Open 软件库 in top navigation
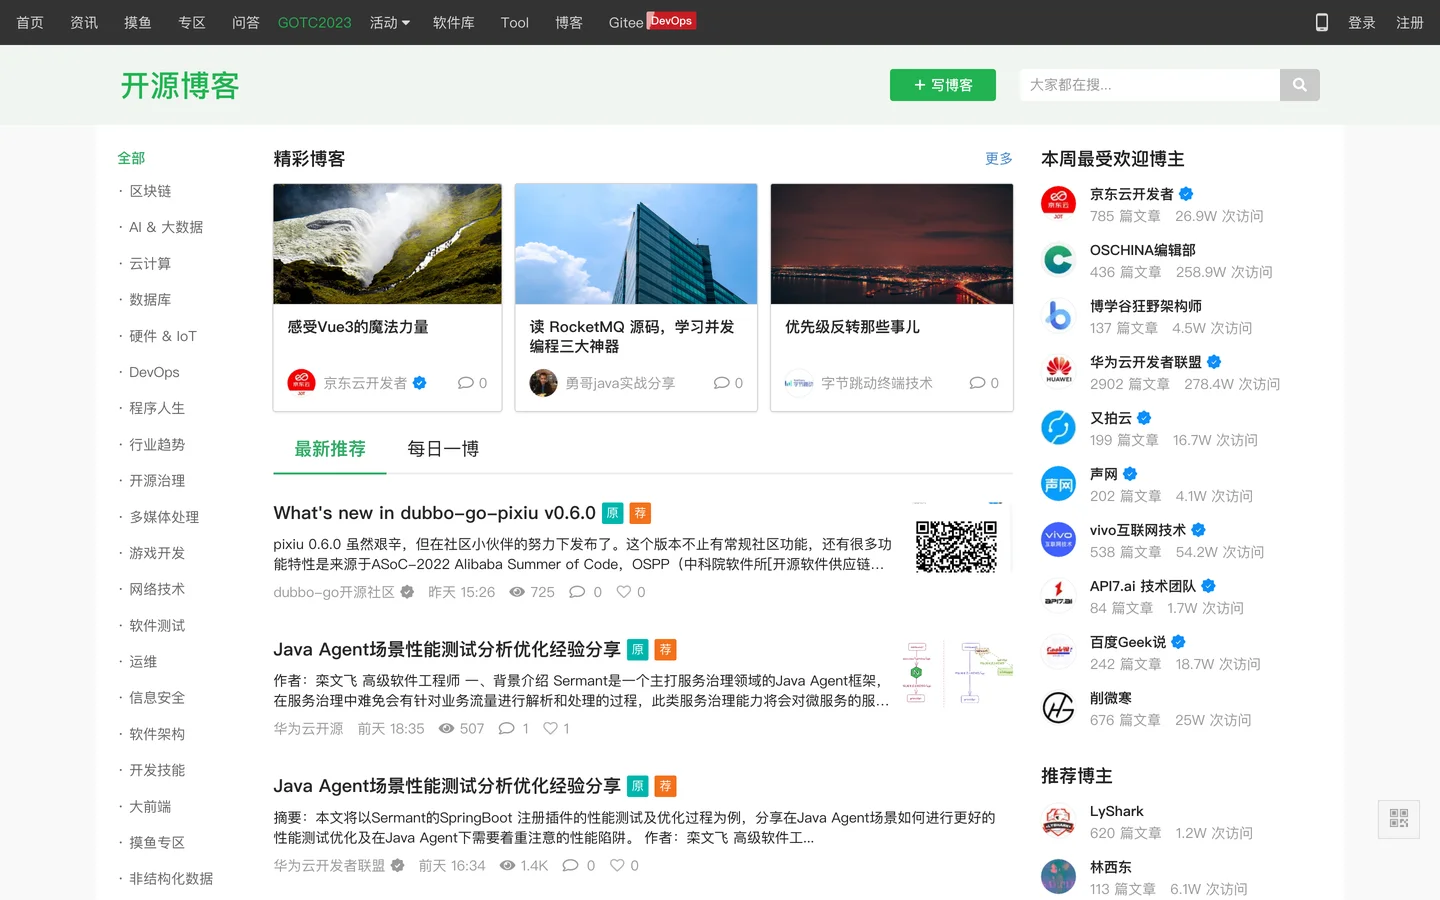1440x900 pixels. pos(454,22)
